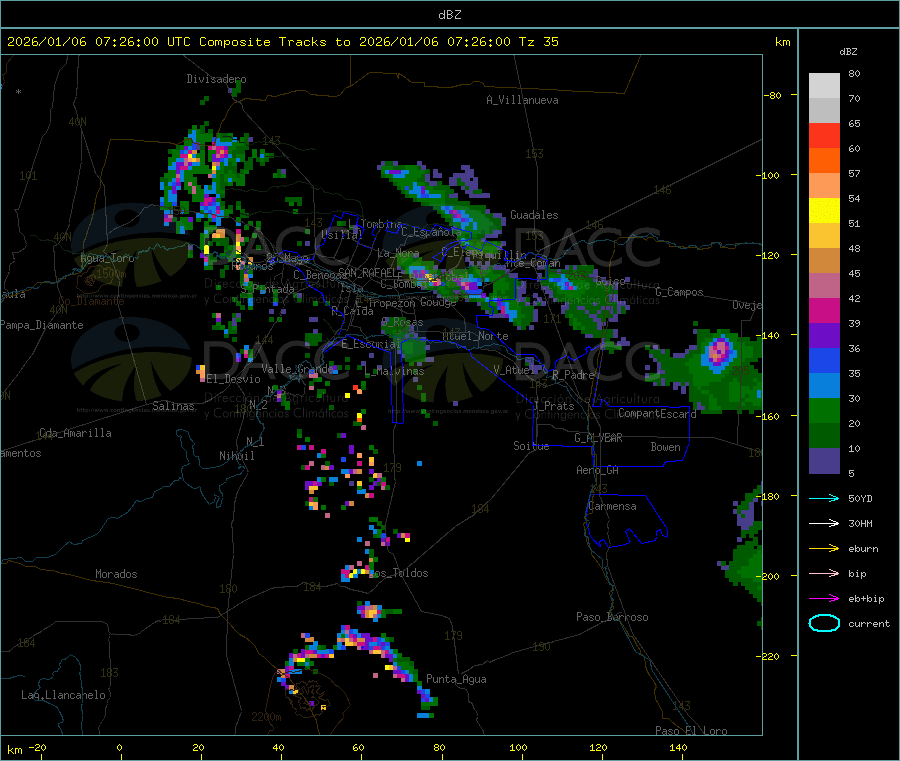Click the 60 km tick on bottom axis

358,747
